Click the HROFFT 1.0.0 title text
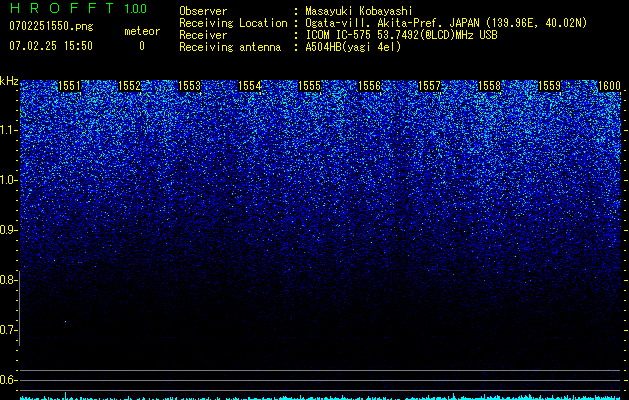 pos(78,8)
